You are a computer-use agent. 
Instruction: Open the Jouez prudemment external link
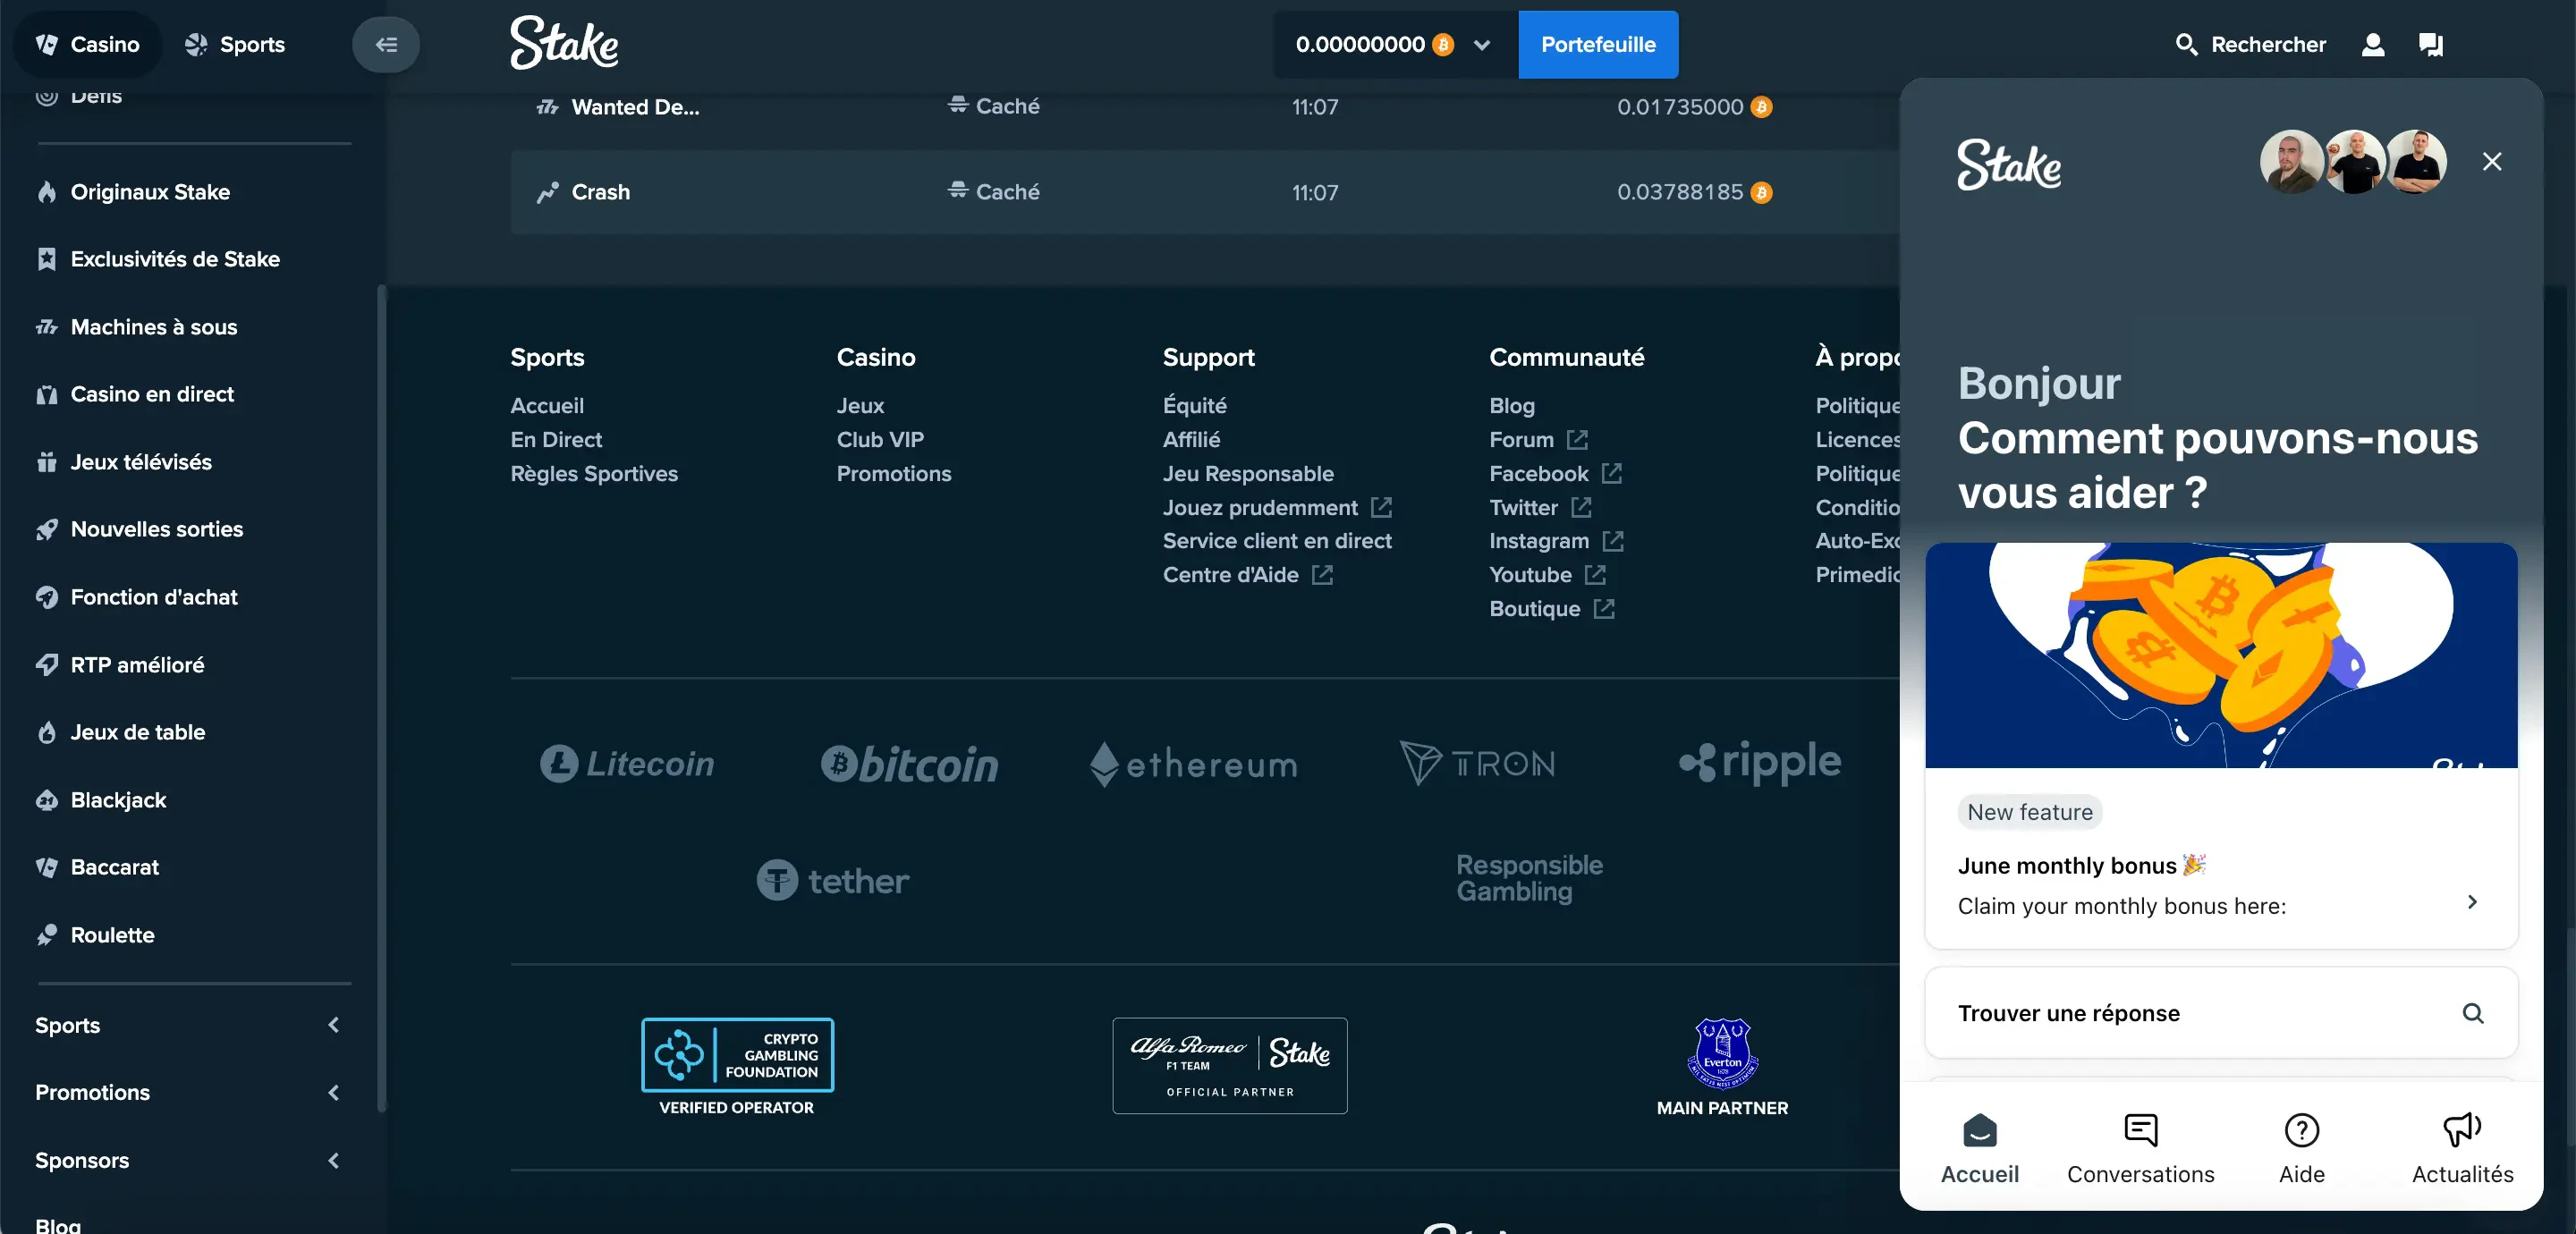pos(1381,507)
